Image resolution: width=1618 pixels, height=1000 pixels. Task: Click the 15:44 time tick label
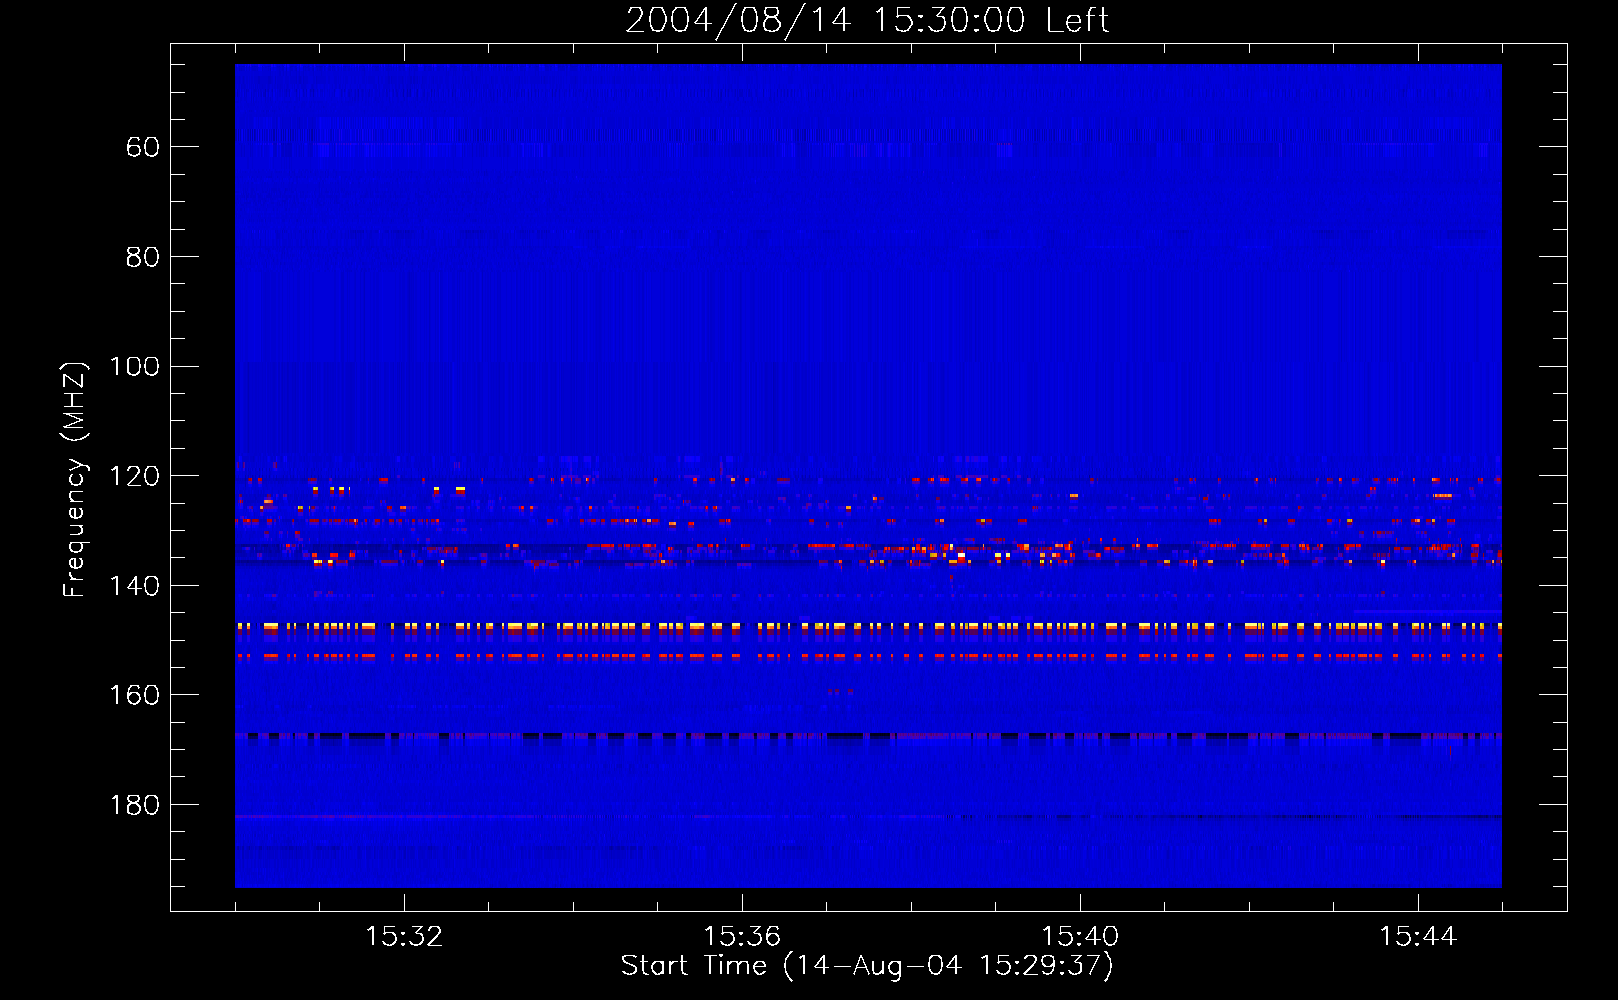coord(1418,937)
